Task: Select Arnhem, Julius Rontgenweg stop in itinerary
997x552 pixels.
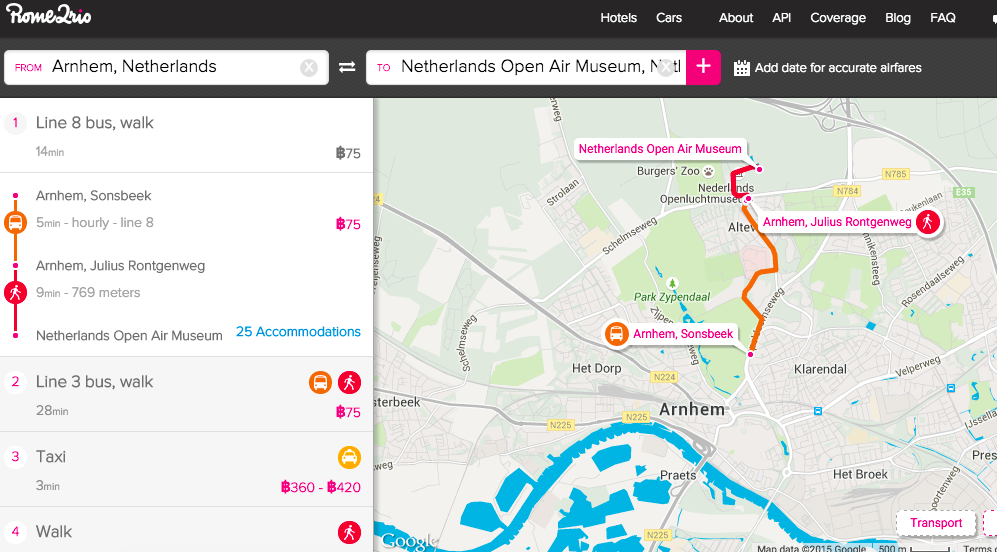Action: (120, 266)
